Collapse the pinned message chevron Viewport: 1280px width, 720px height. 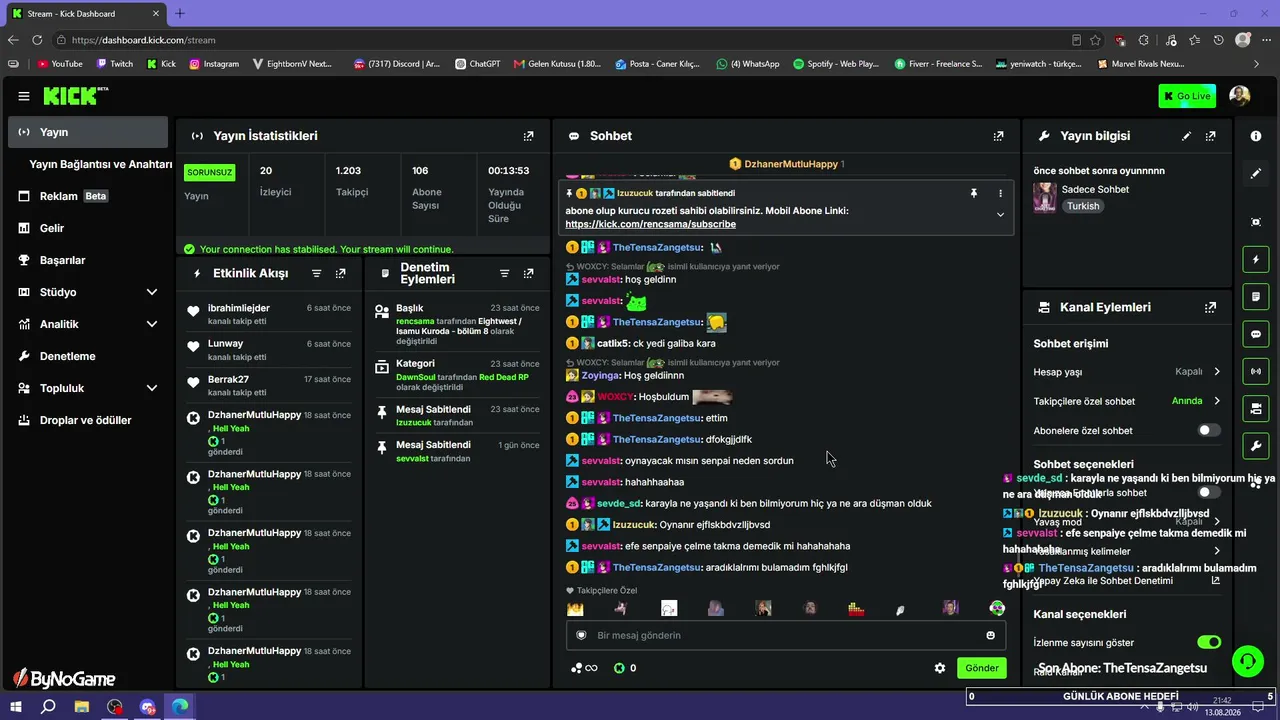(1000, 215)
